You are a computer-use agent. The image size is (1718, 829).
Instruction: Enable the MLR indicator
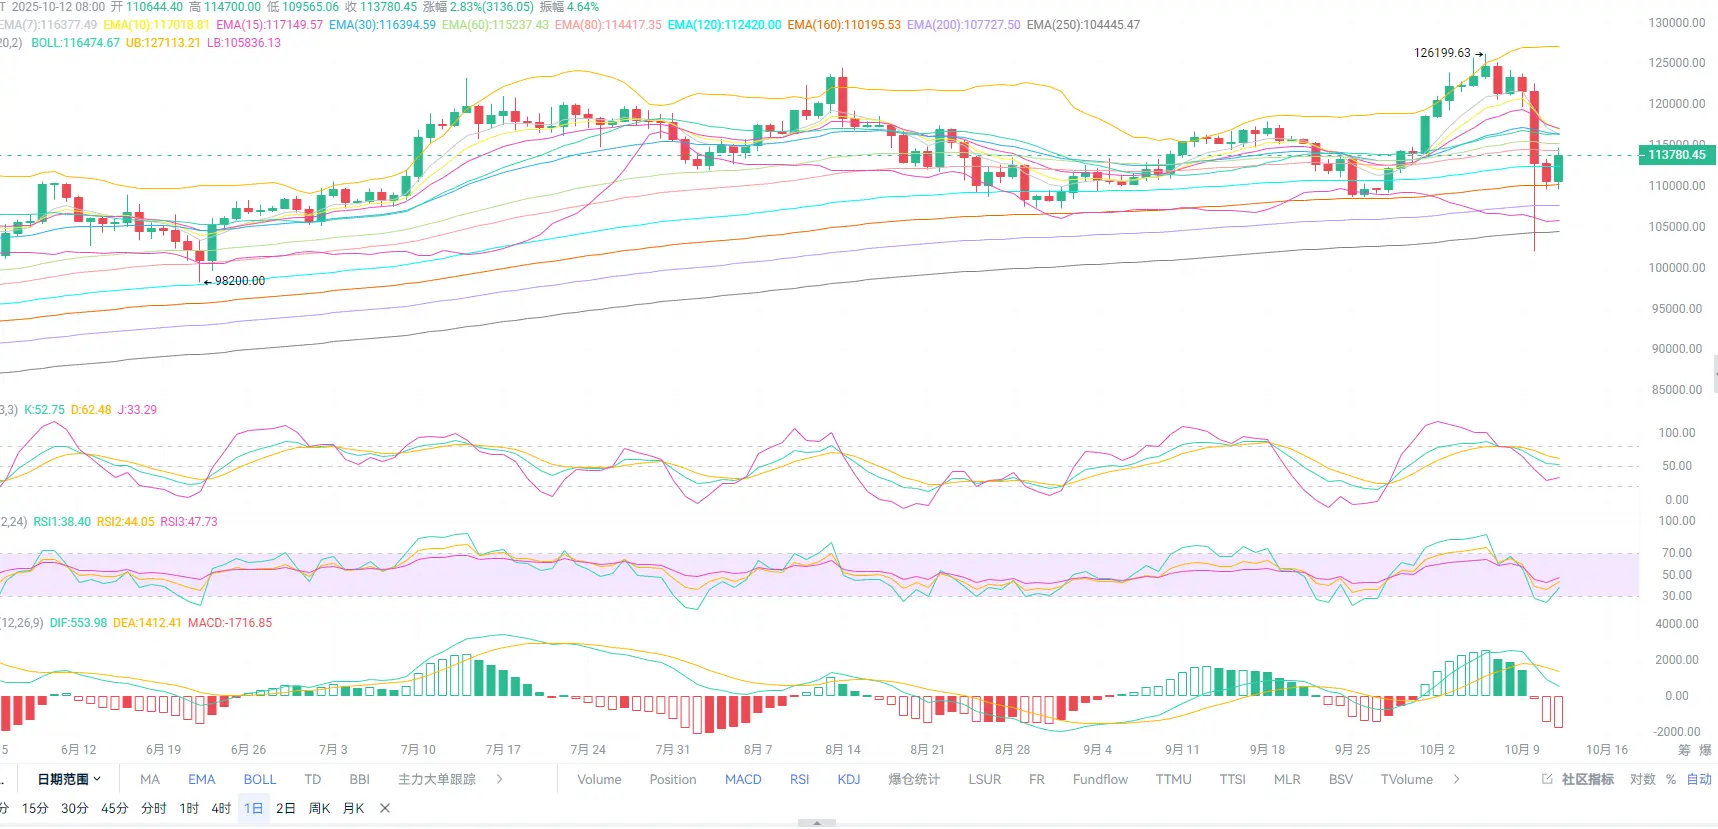pos(1287,779)
